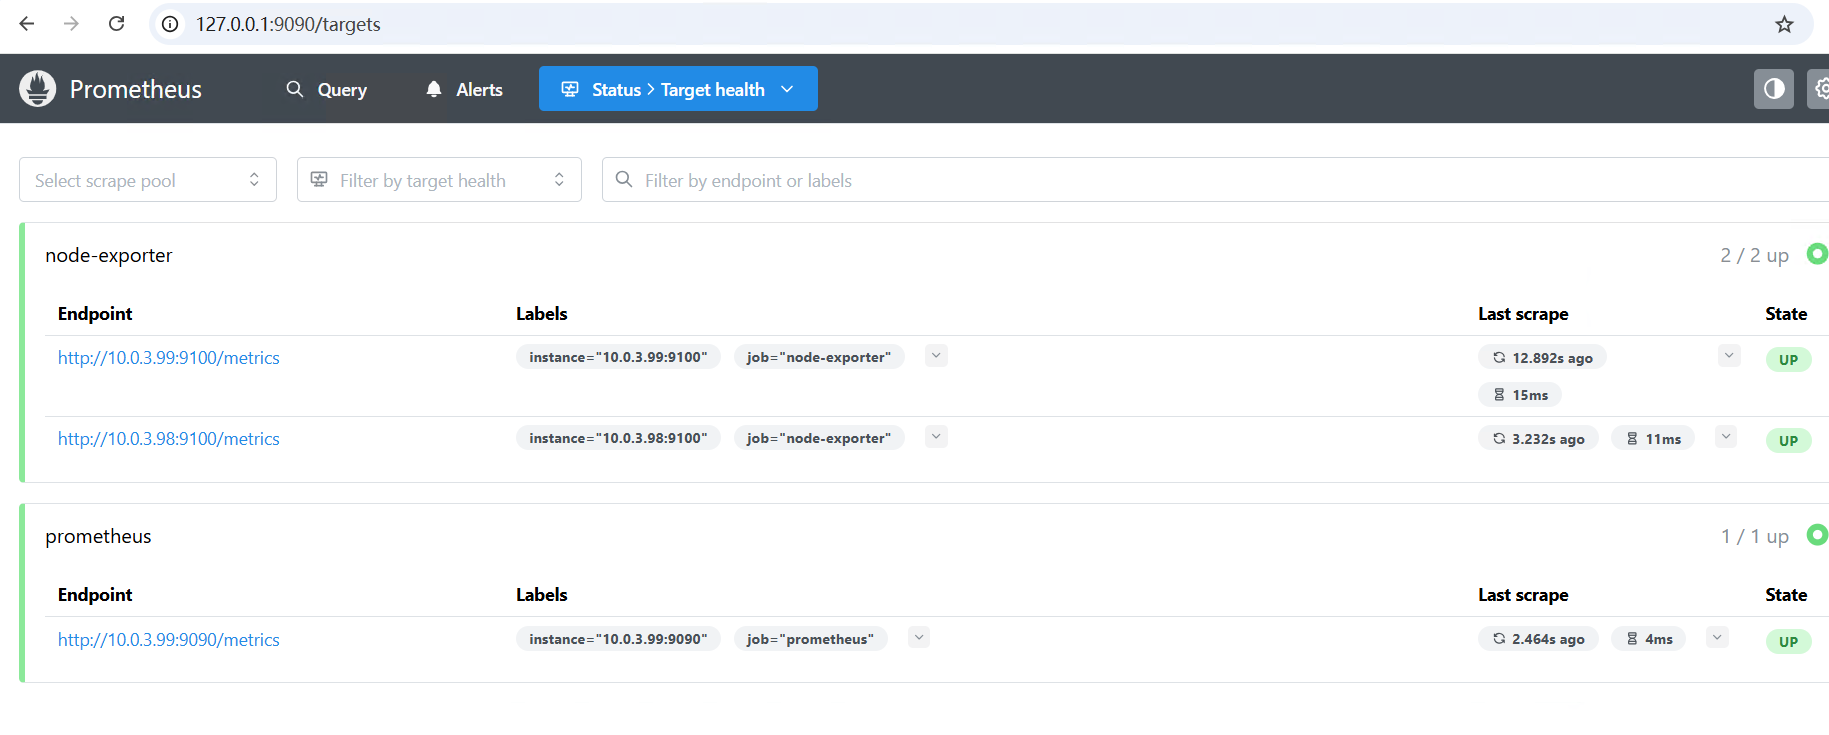The width and height of the screenshot is (1829, 735).
Task: Click the prometheus pool health ring icon
Action: [1817, 535]
